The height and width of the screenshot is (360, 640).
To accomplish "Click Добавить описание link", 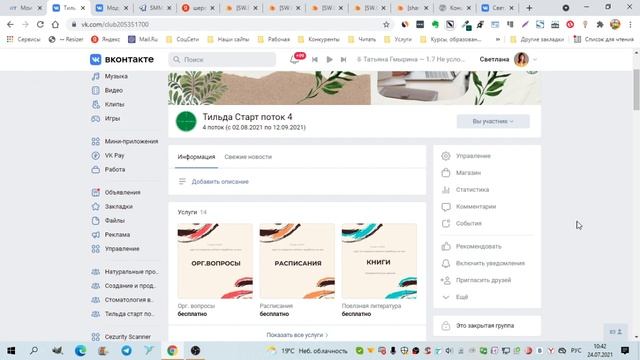I will tap(220, 182).
